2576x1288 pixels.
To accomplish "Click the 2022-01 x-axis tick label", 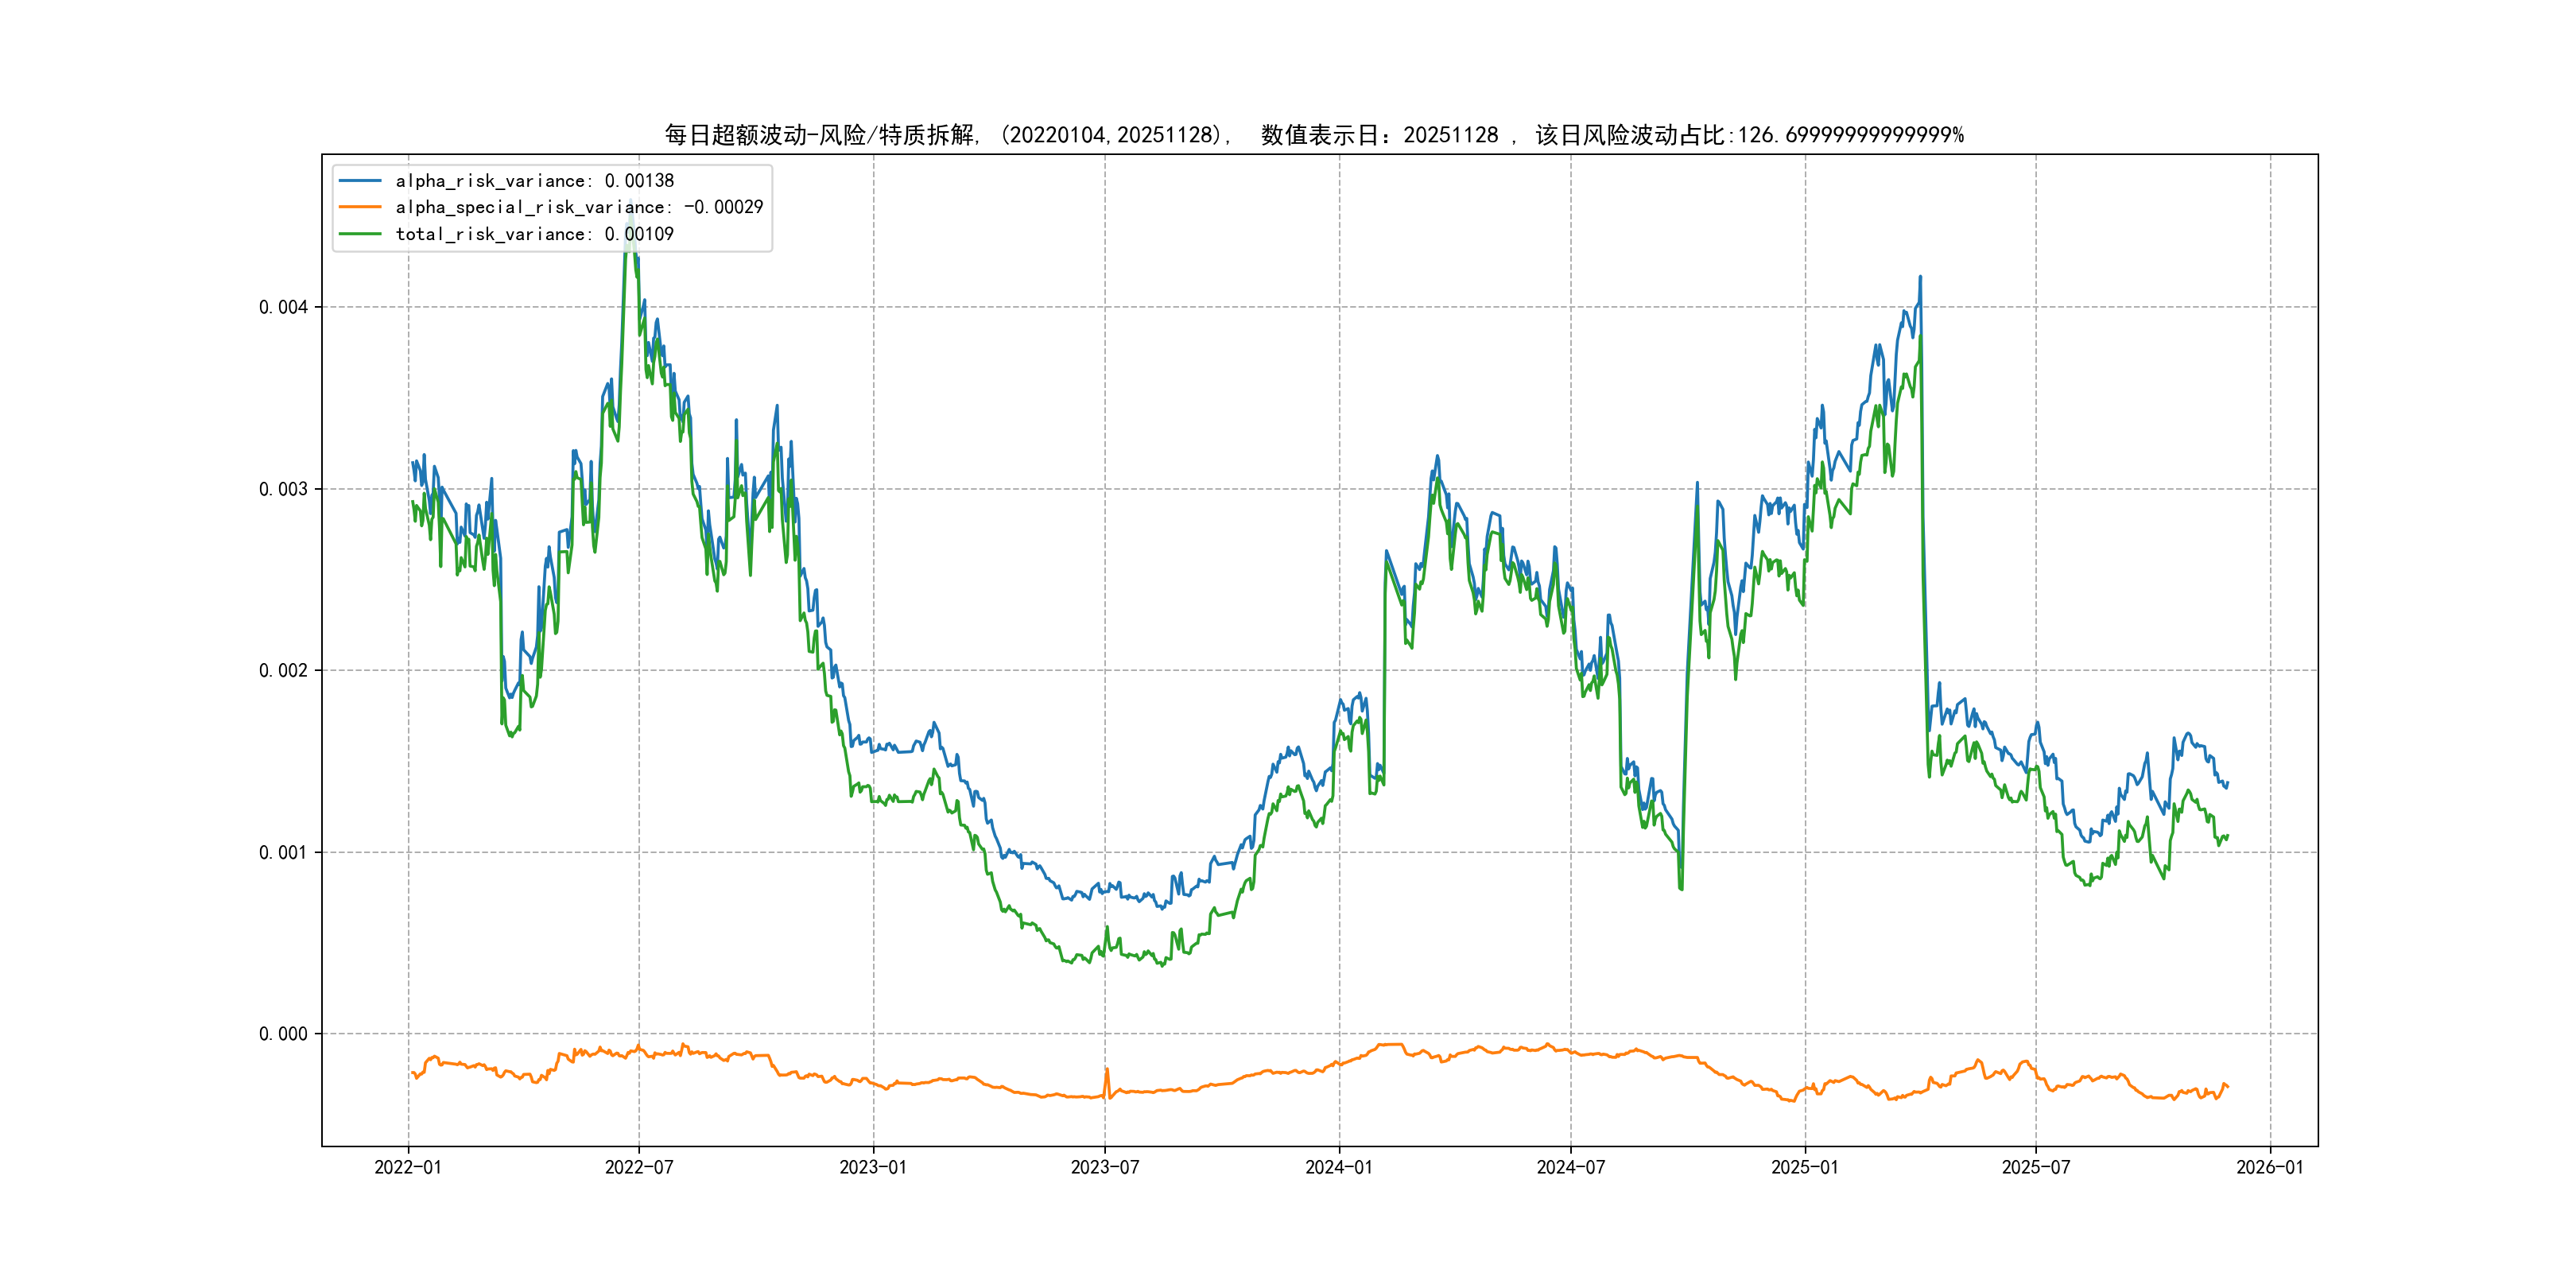I will coord(408,1167).
